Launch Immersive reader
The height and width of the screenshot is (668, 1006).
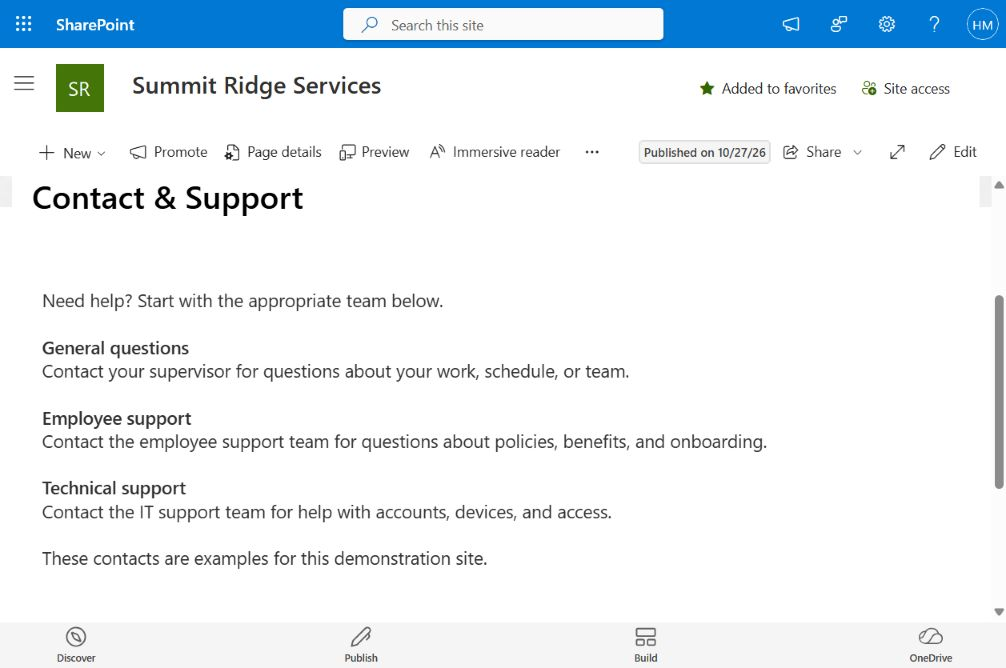495,152
